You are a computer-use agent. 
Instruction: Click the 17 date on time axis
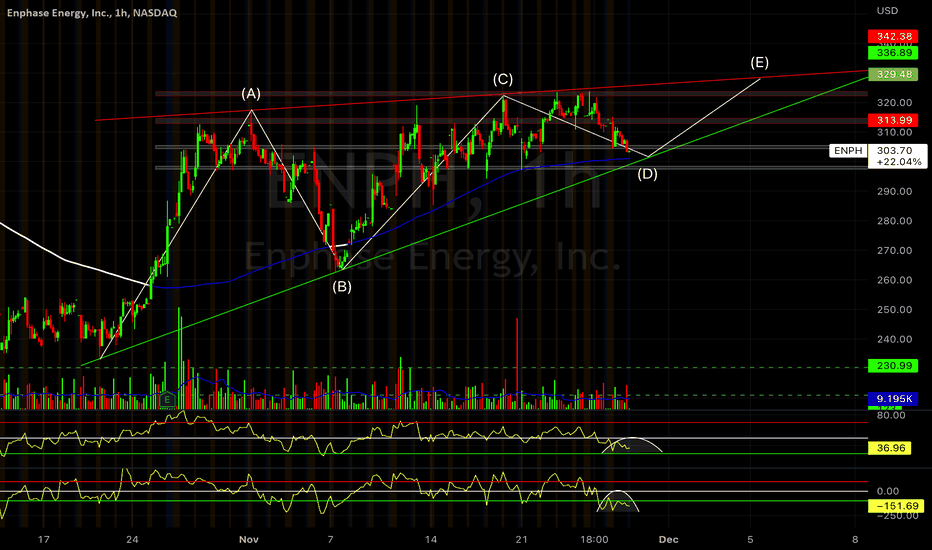click(x=43, y=539)
